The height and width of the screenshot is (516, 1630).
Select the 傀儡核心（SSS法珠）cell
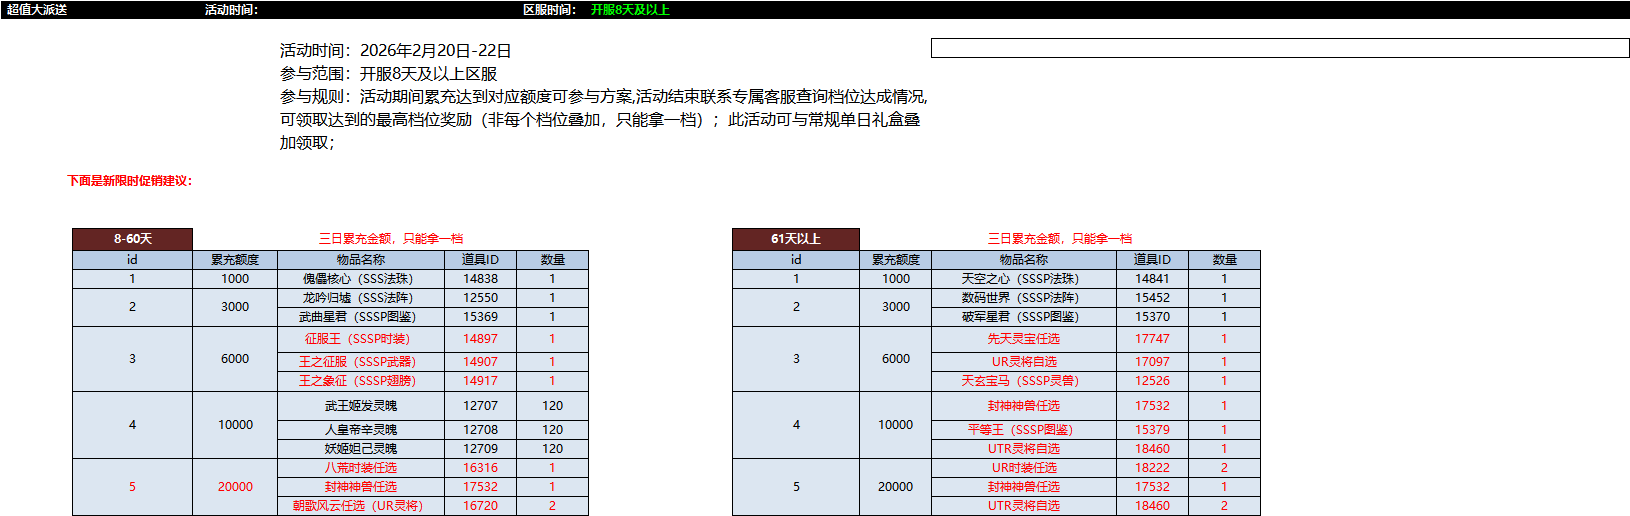[x=360, y=279]
